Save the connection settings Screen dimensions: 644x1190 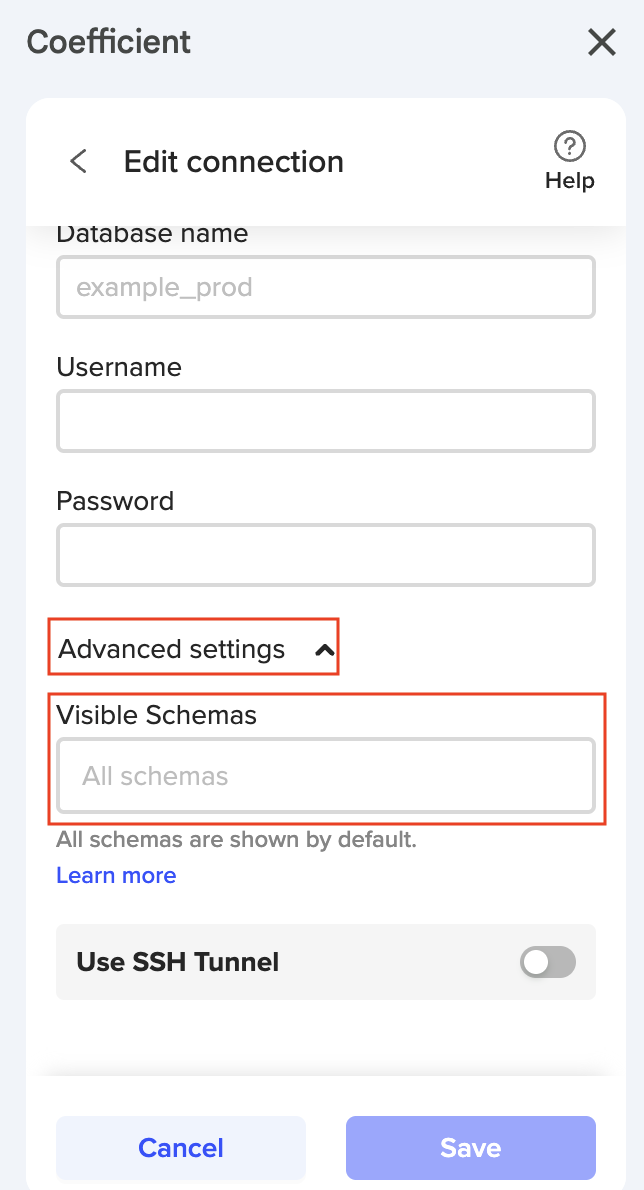(x=471, y=1148)
